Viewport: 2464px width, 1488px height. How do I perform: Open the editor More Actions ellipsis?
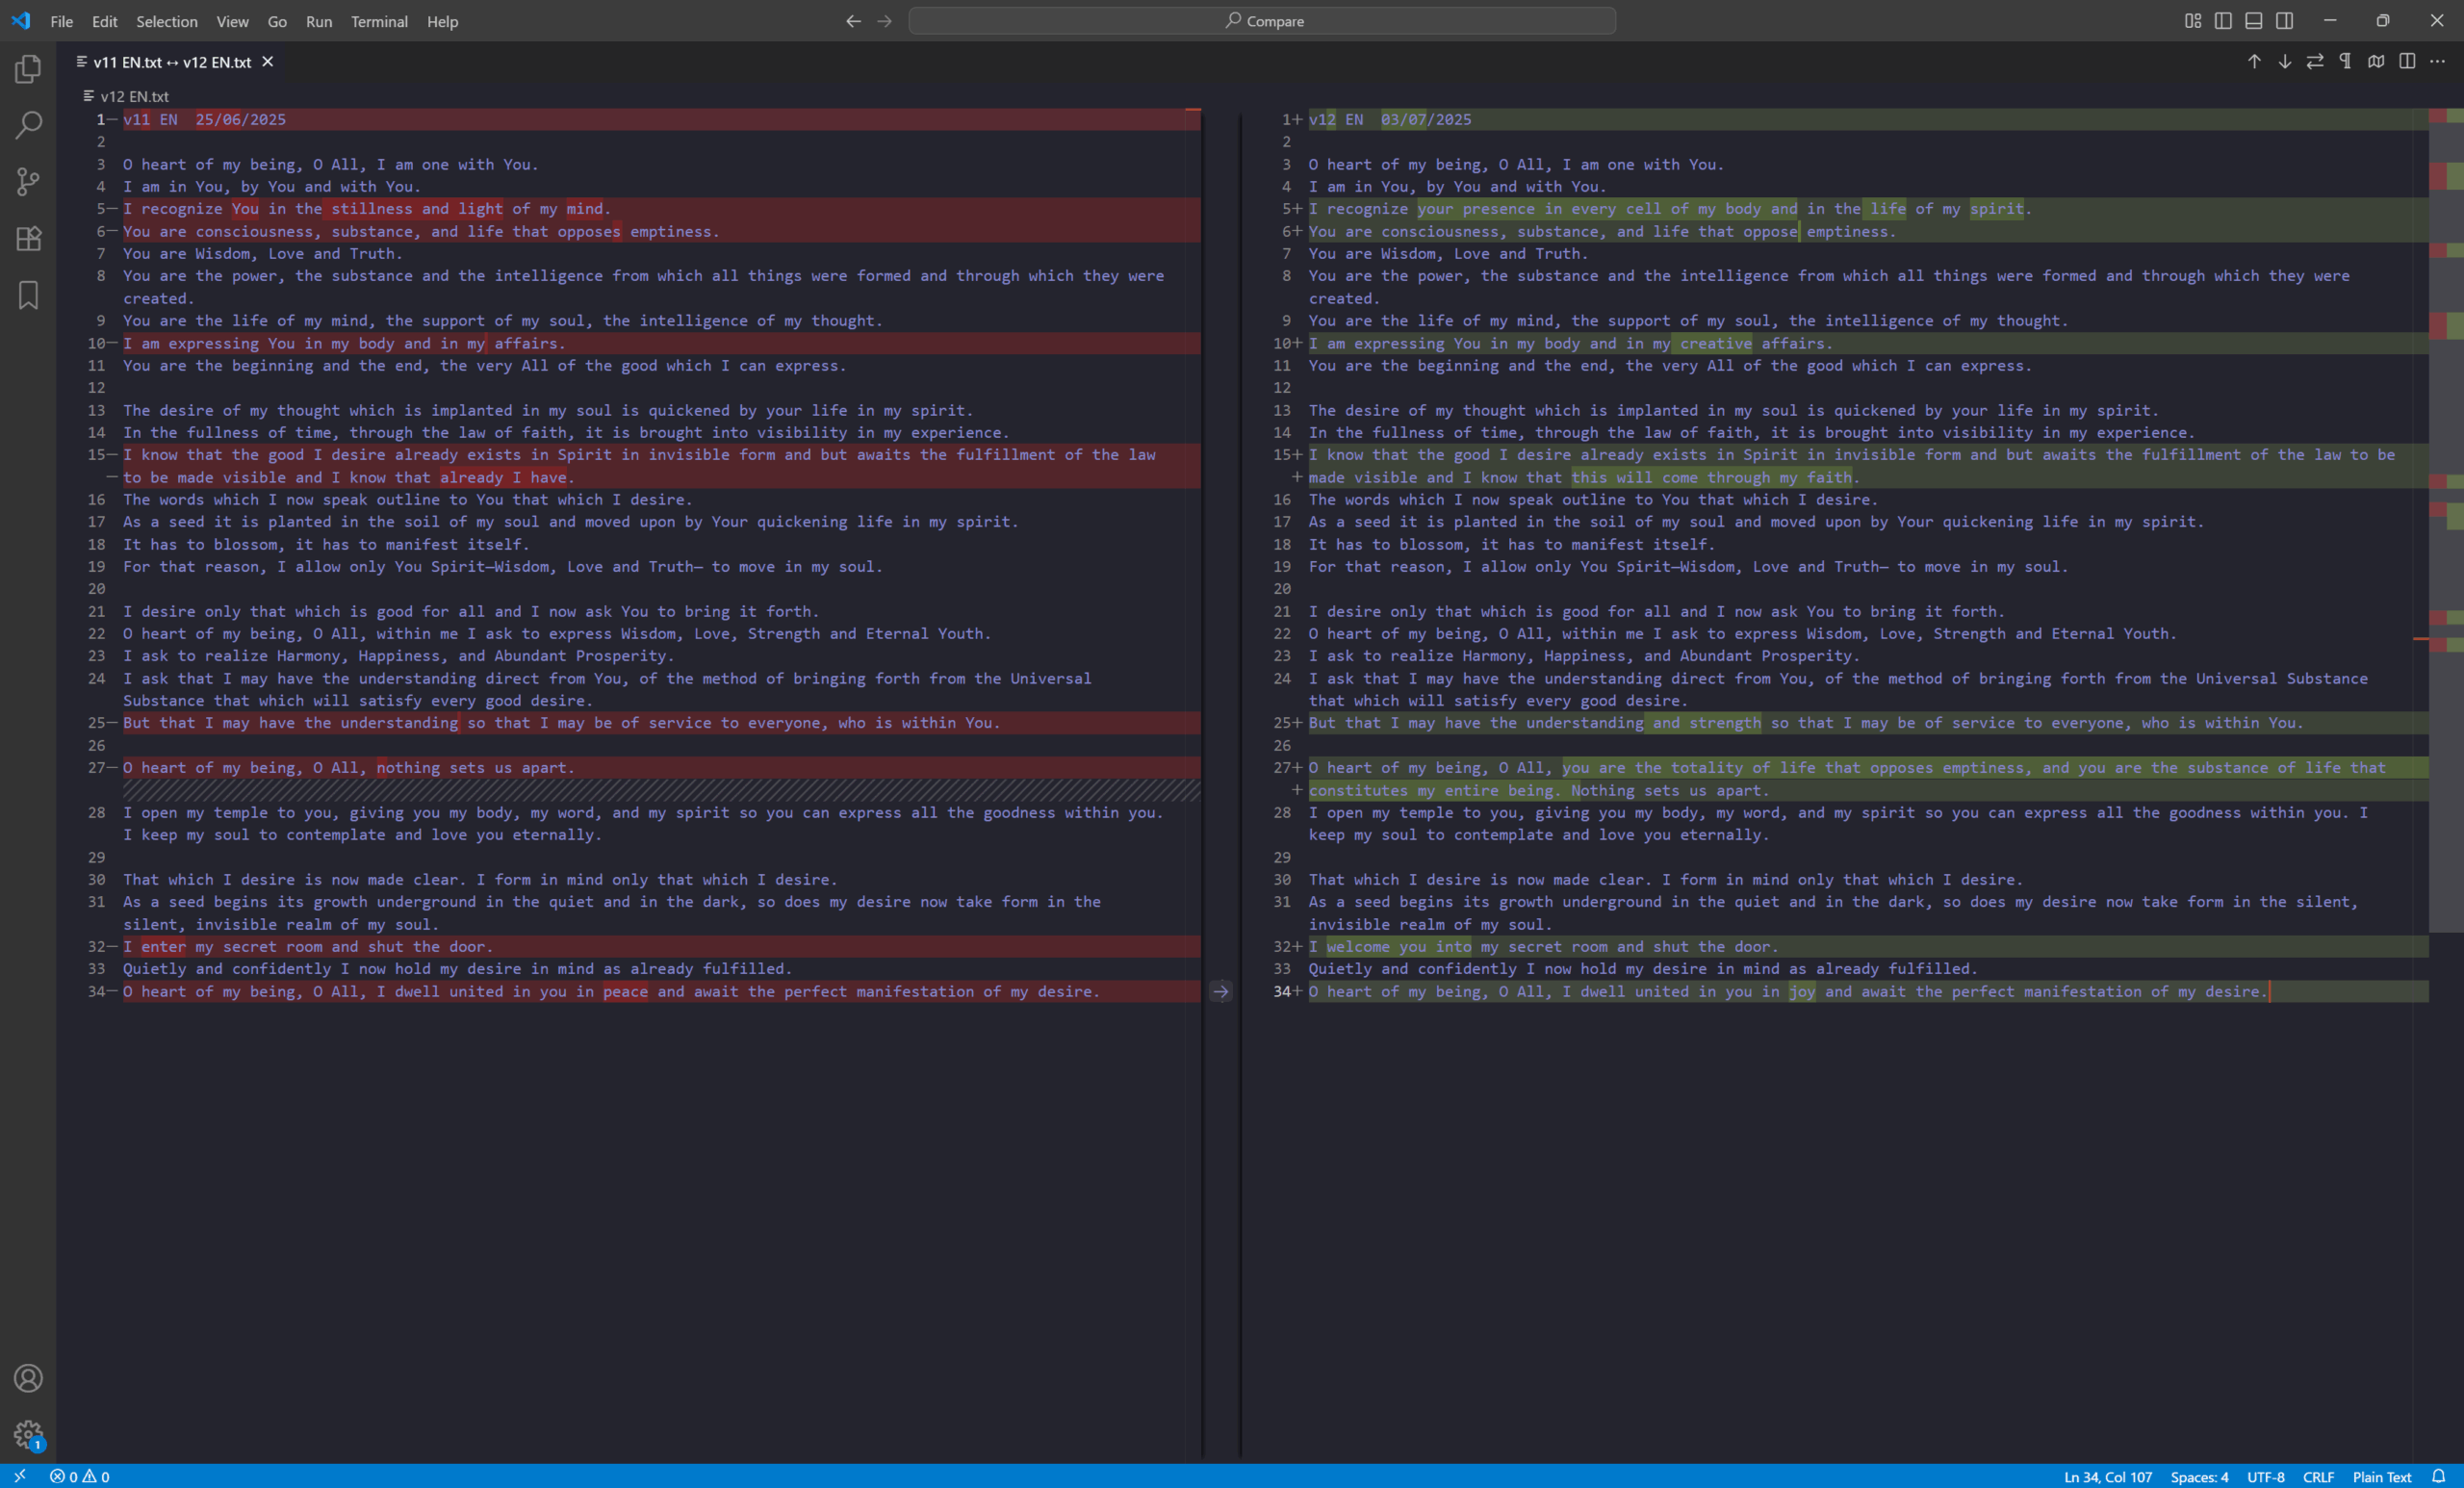[2437, 62]
